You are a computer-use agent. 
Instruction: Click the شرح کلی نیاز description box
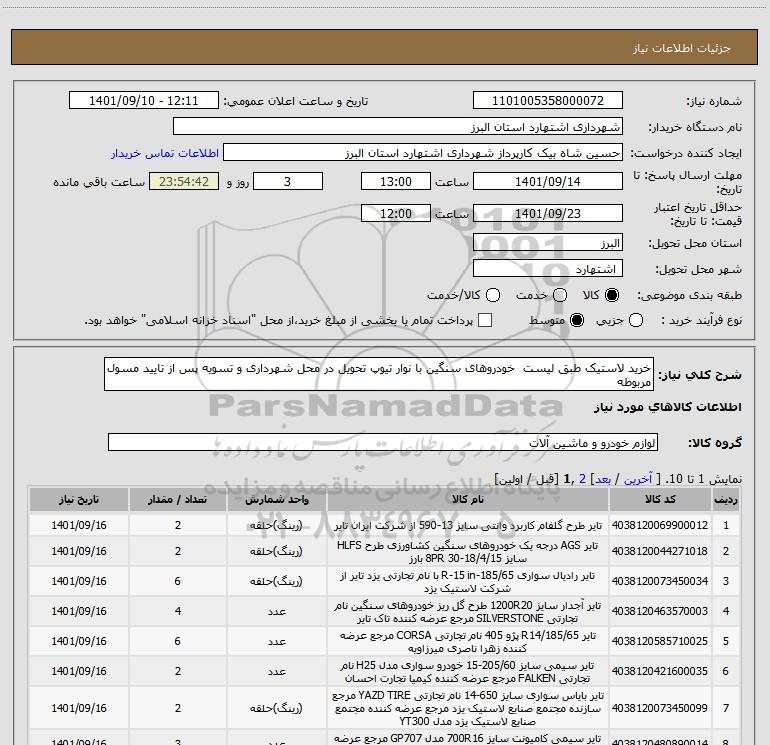pyautogui.click(x=379, y=374)
